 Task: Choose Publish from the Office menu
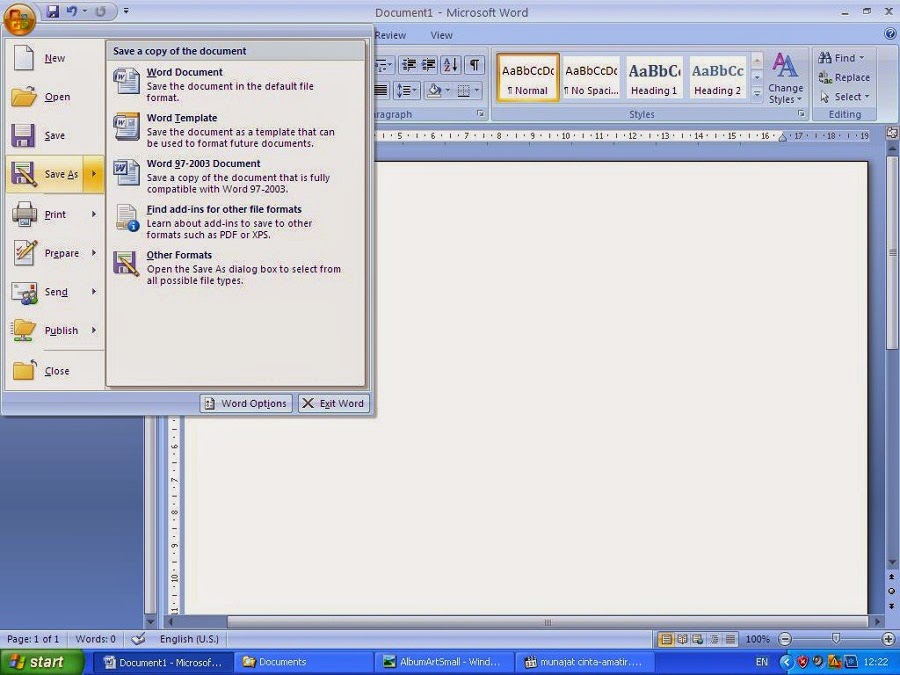pyautogui.click(x=46, y=330)
